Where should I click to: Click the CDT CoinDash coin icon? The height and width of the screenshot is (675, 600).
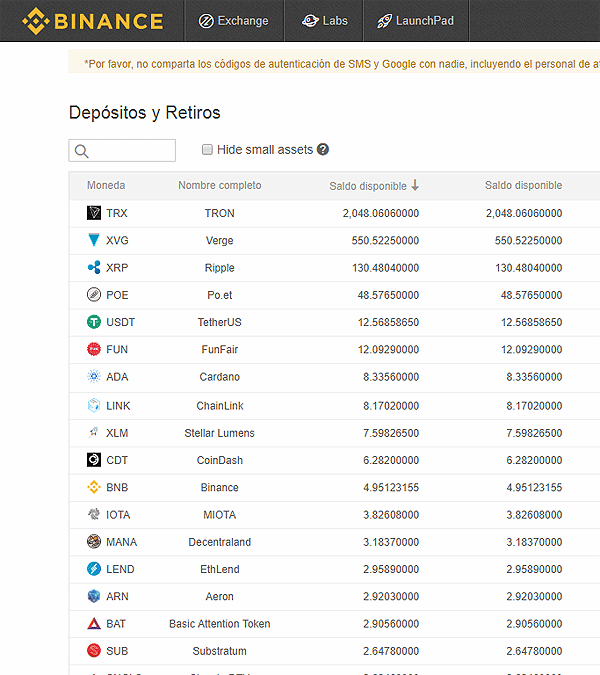[94, 460]
